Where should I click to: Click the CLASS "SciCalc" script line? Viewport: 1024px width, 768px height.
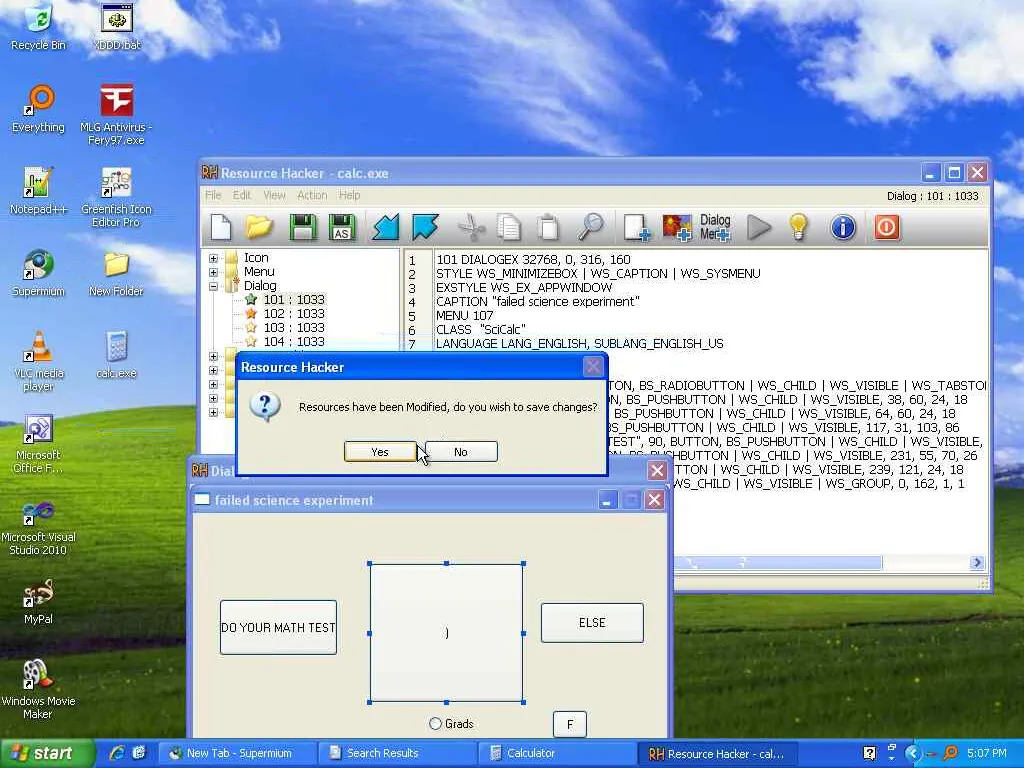(481, 330)
